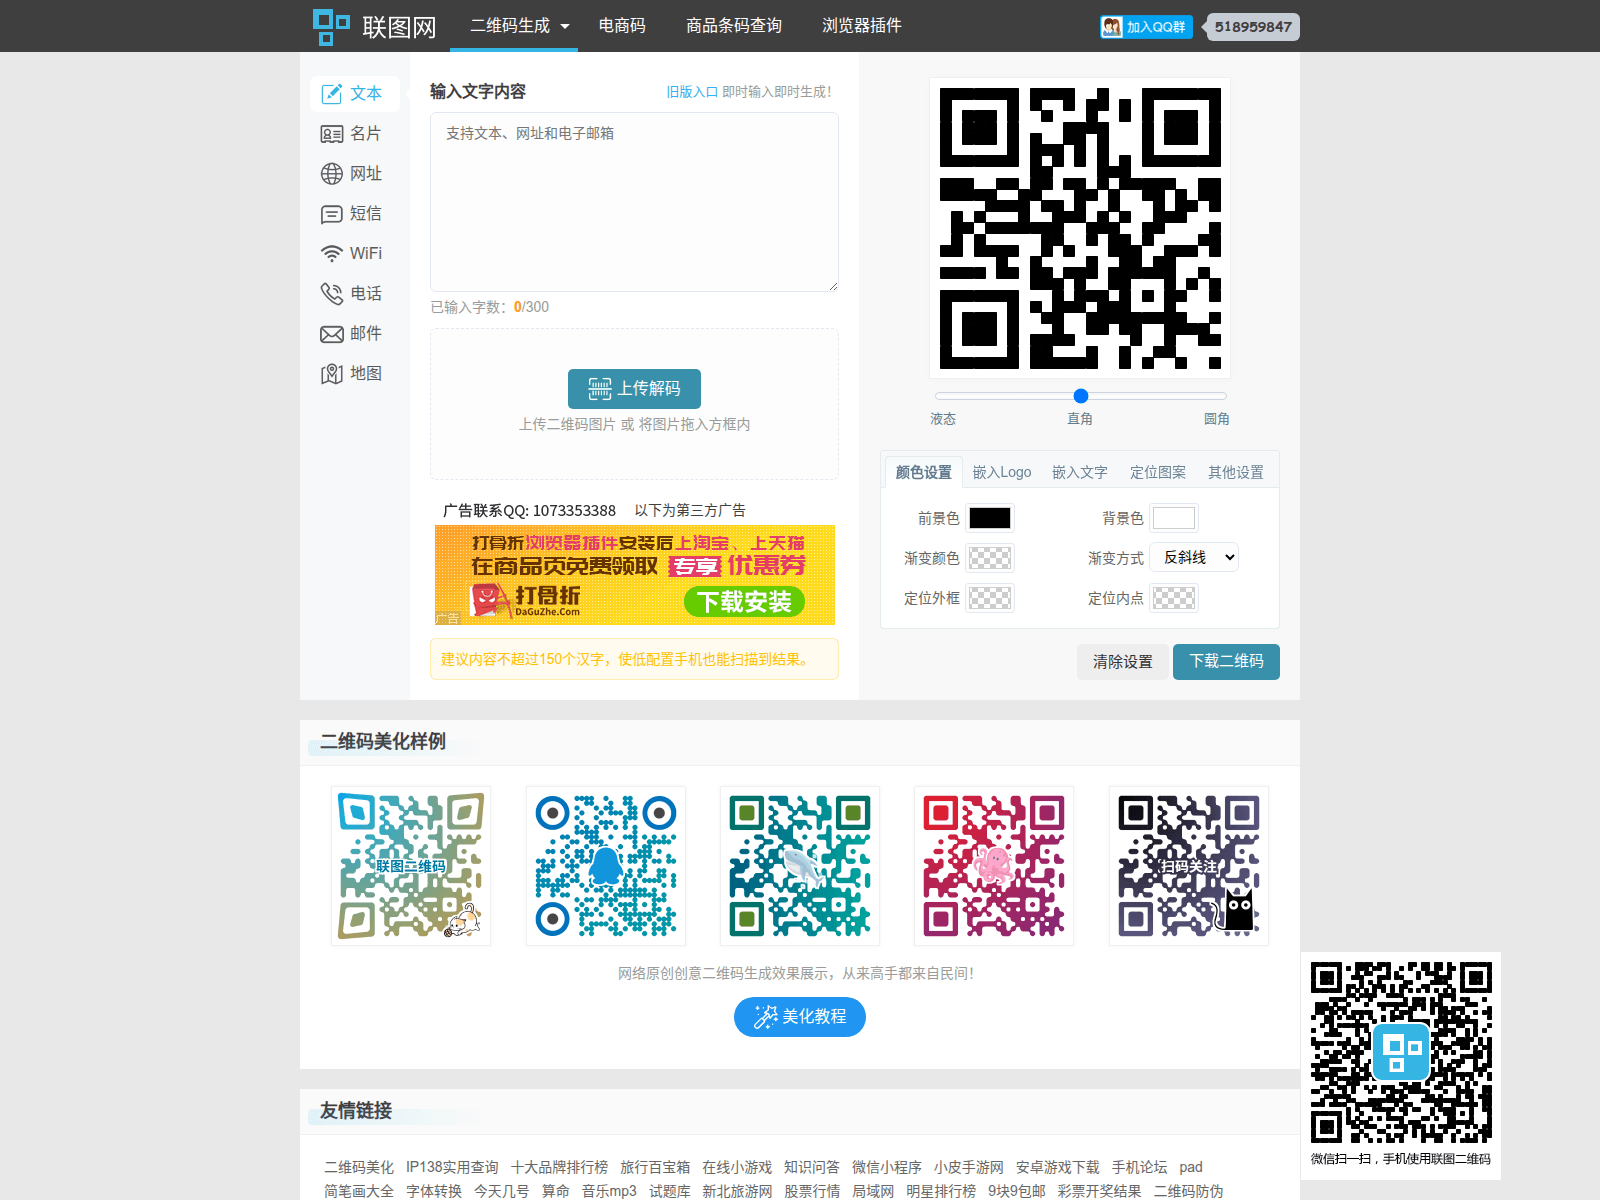Open the 背景色 background color swatch
This screenshot has width=1600, height=1200.
pos(1173,518)
